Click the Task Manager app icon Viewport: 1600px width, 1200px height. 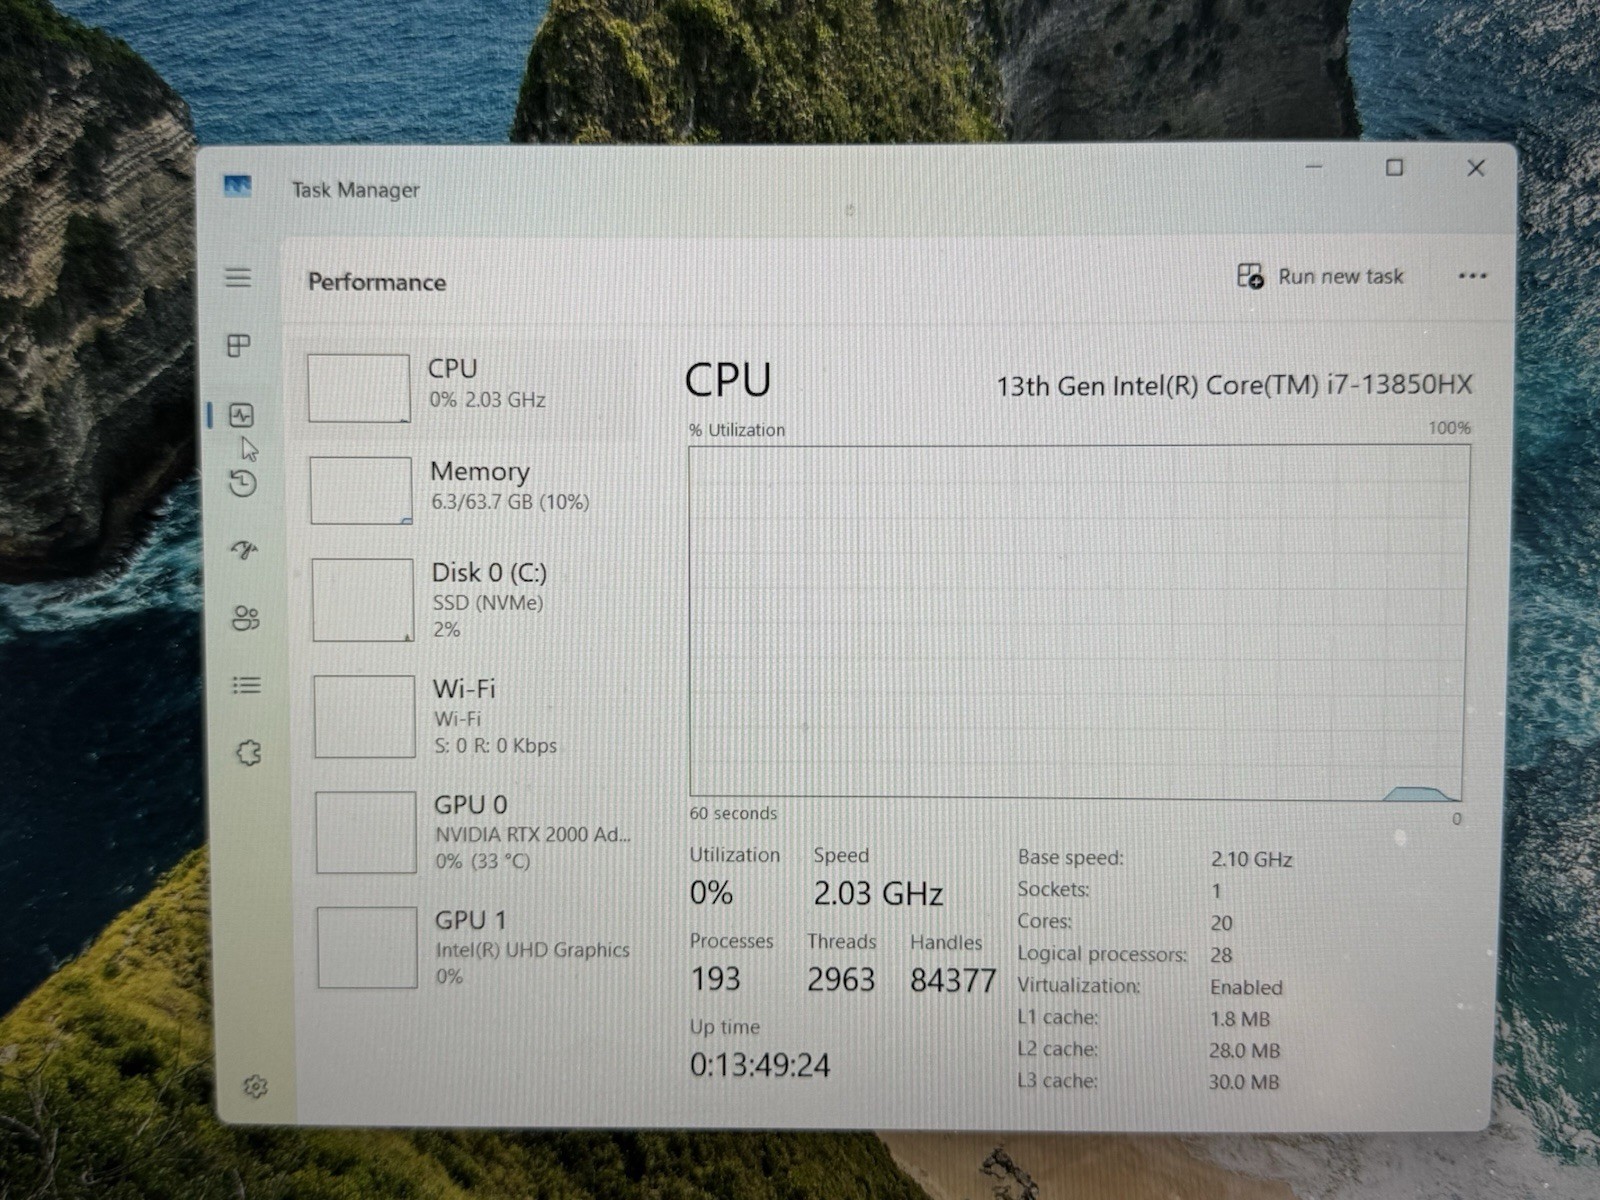click(237, 186)
